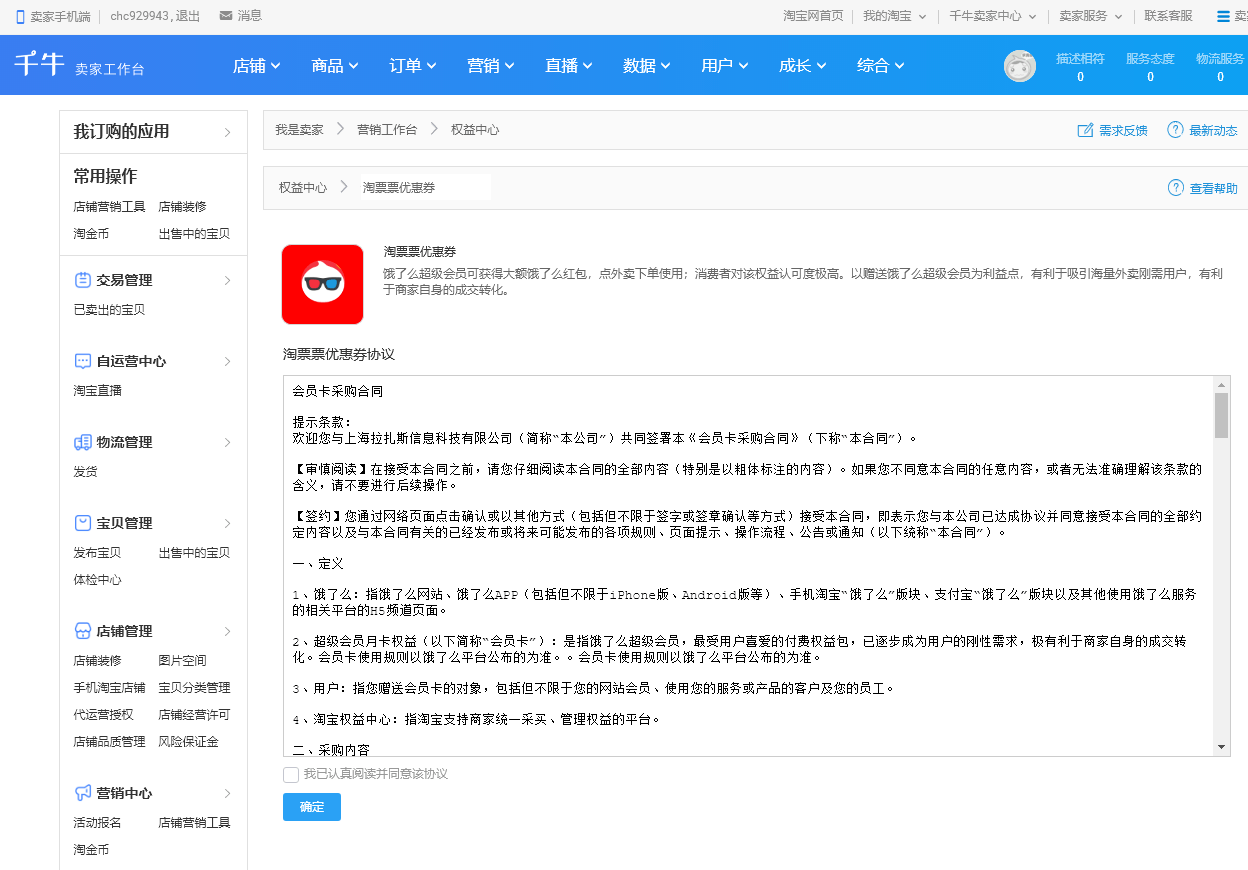Open 我的淘宝 top dropdown

click(x=895, y=16)
